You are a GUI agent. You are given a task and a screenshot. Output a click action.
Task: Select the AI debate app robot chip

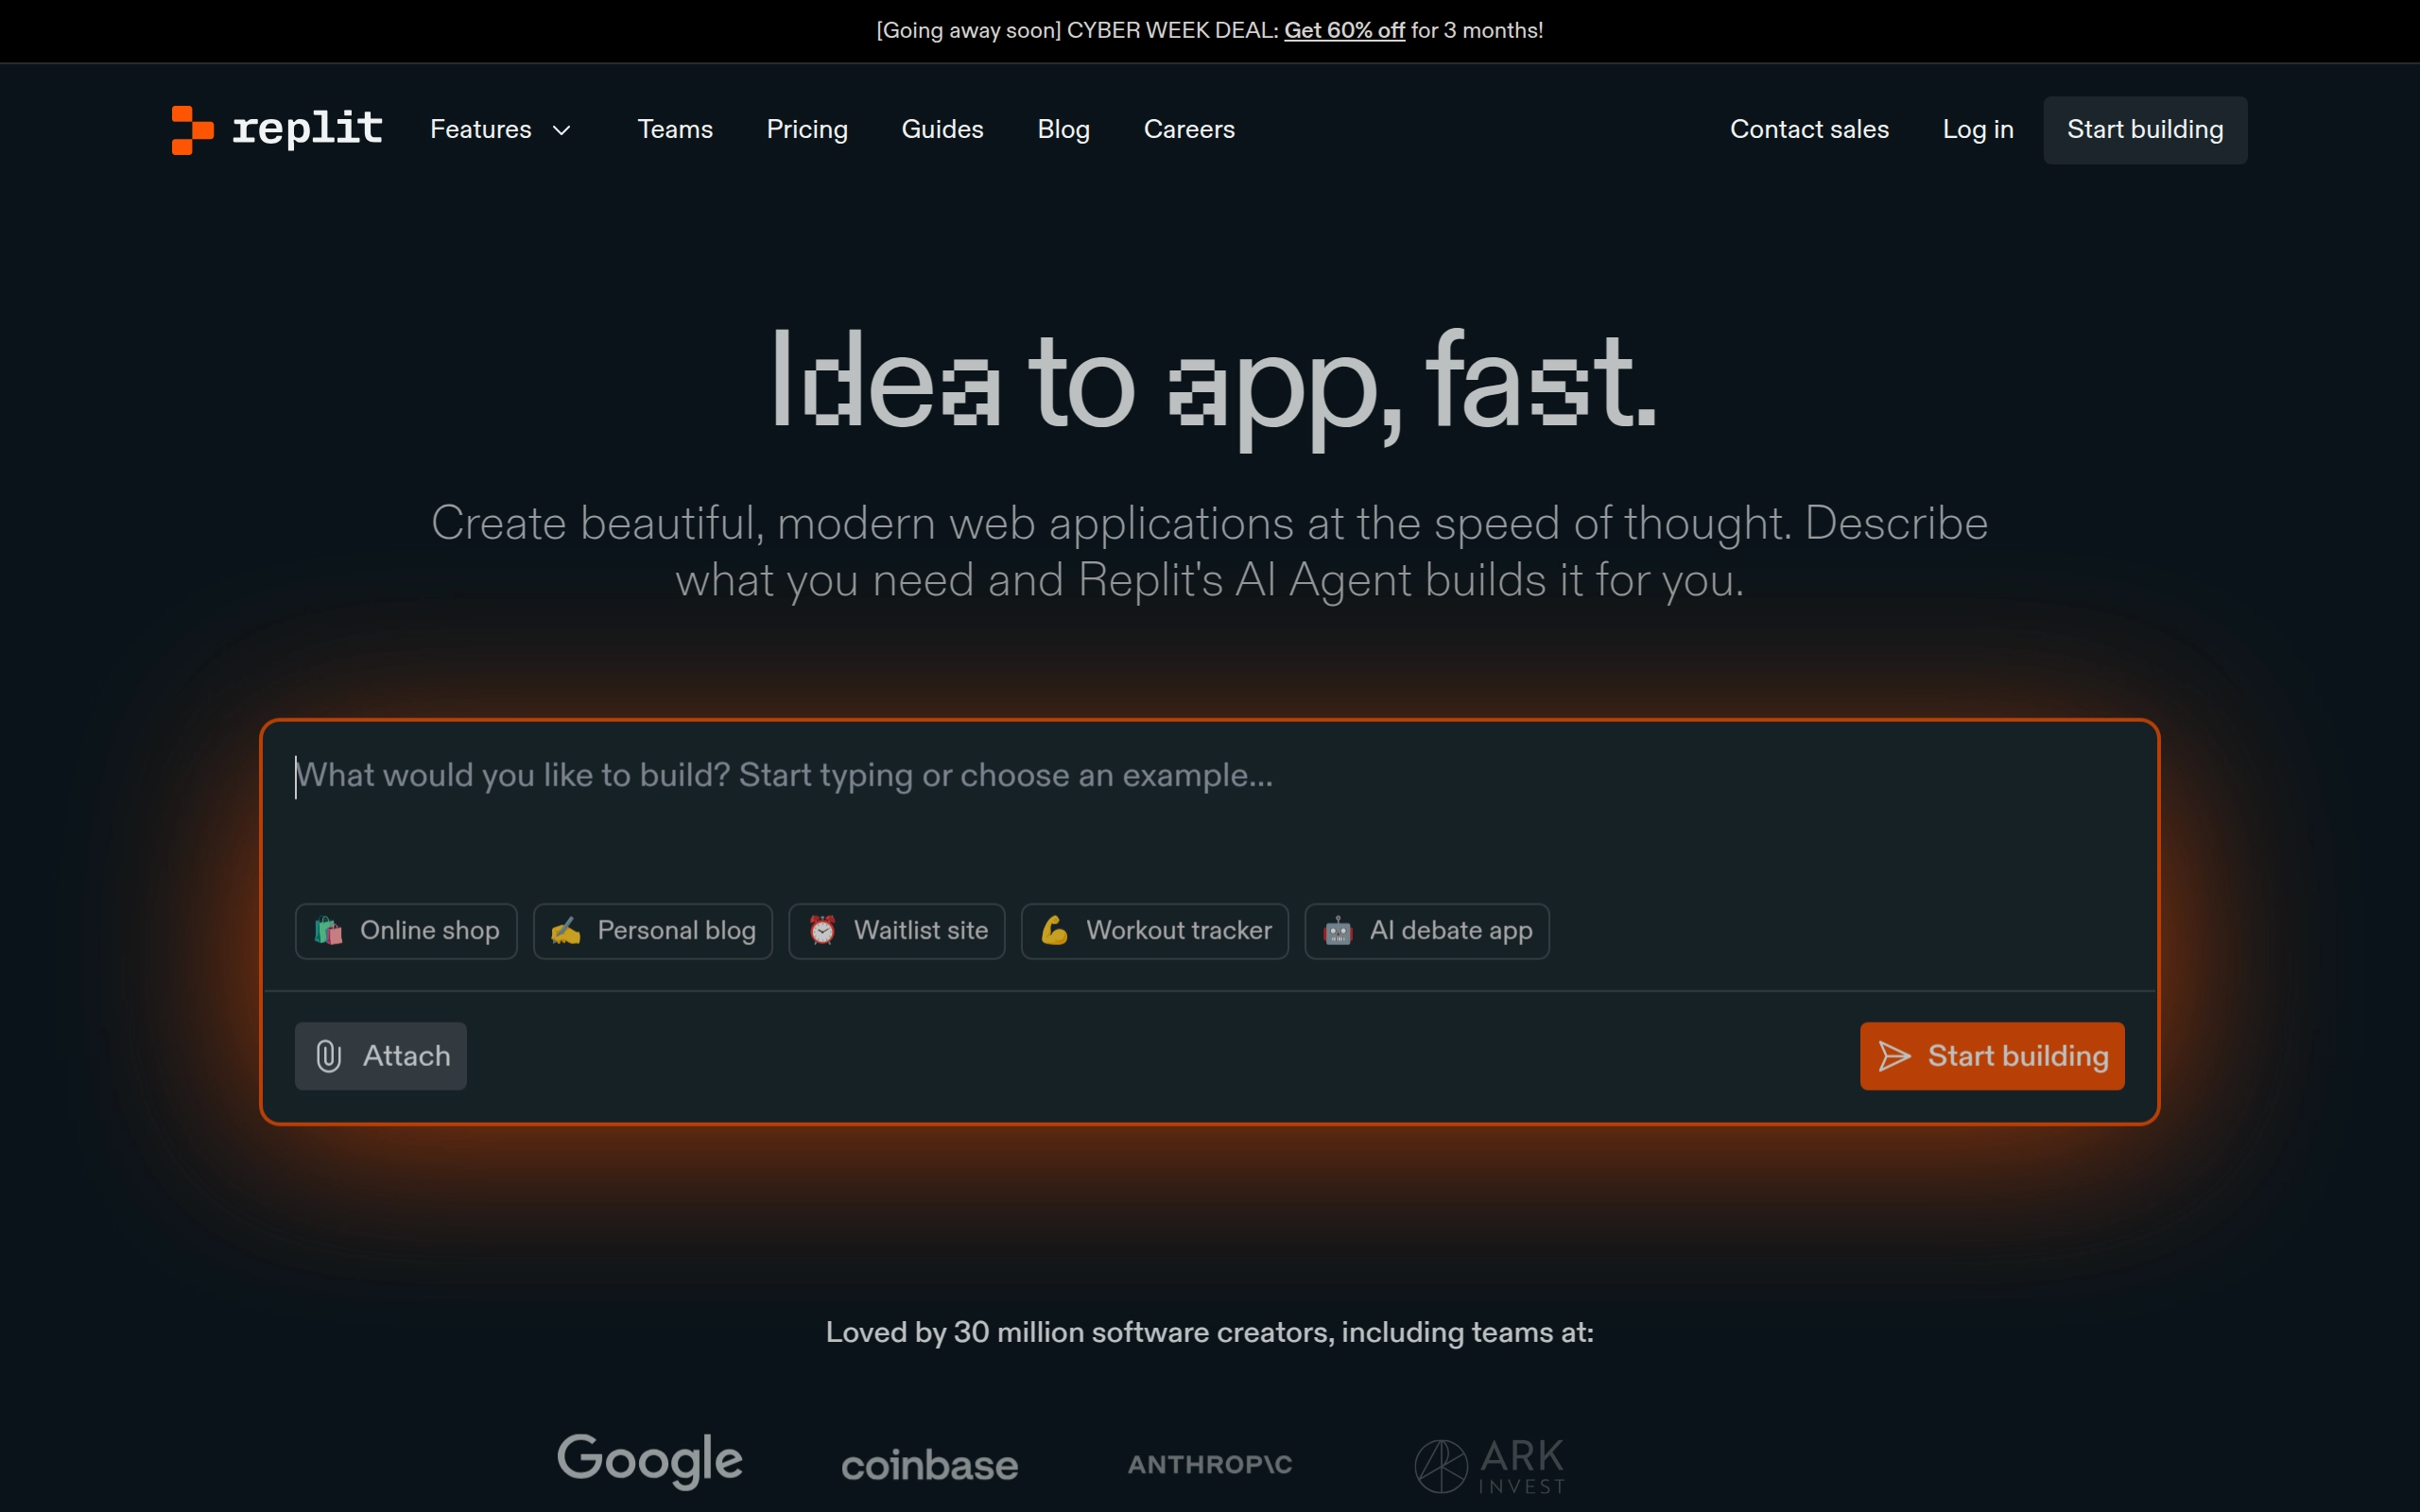[1426, 931]
